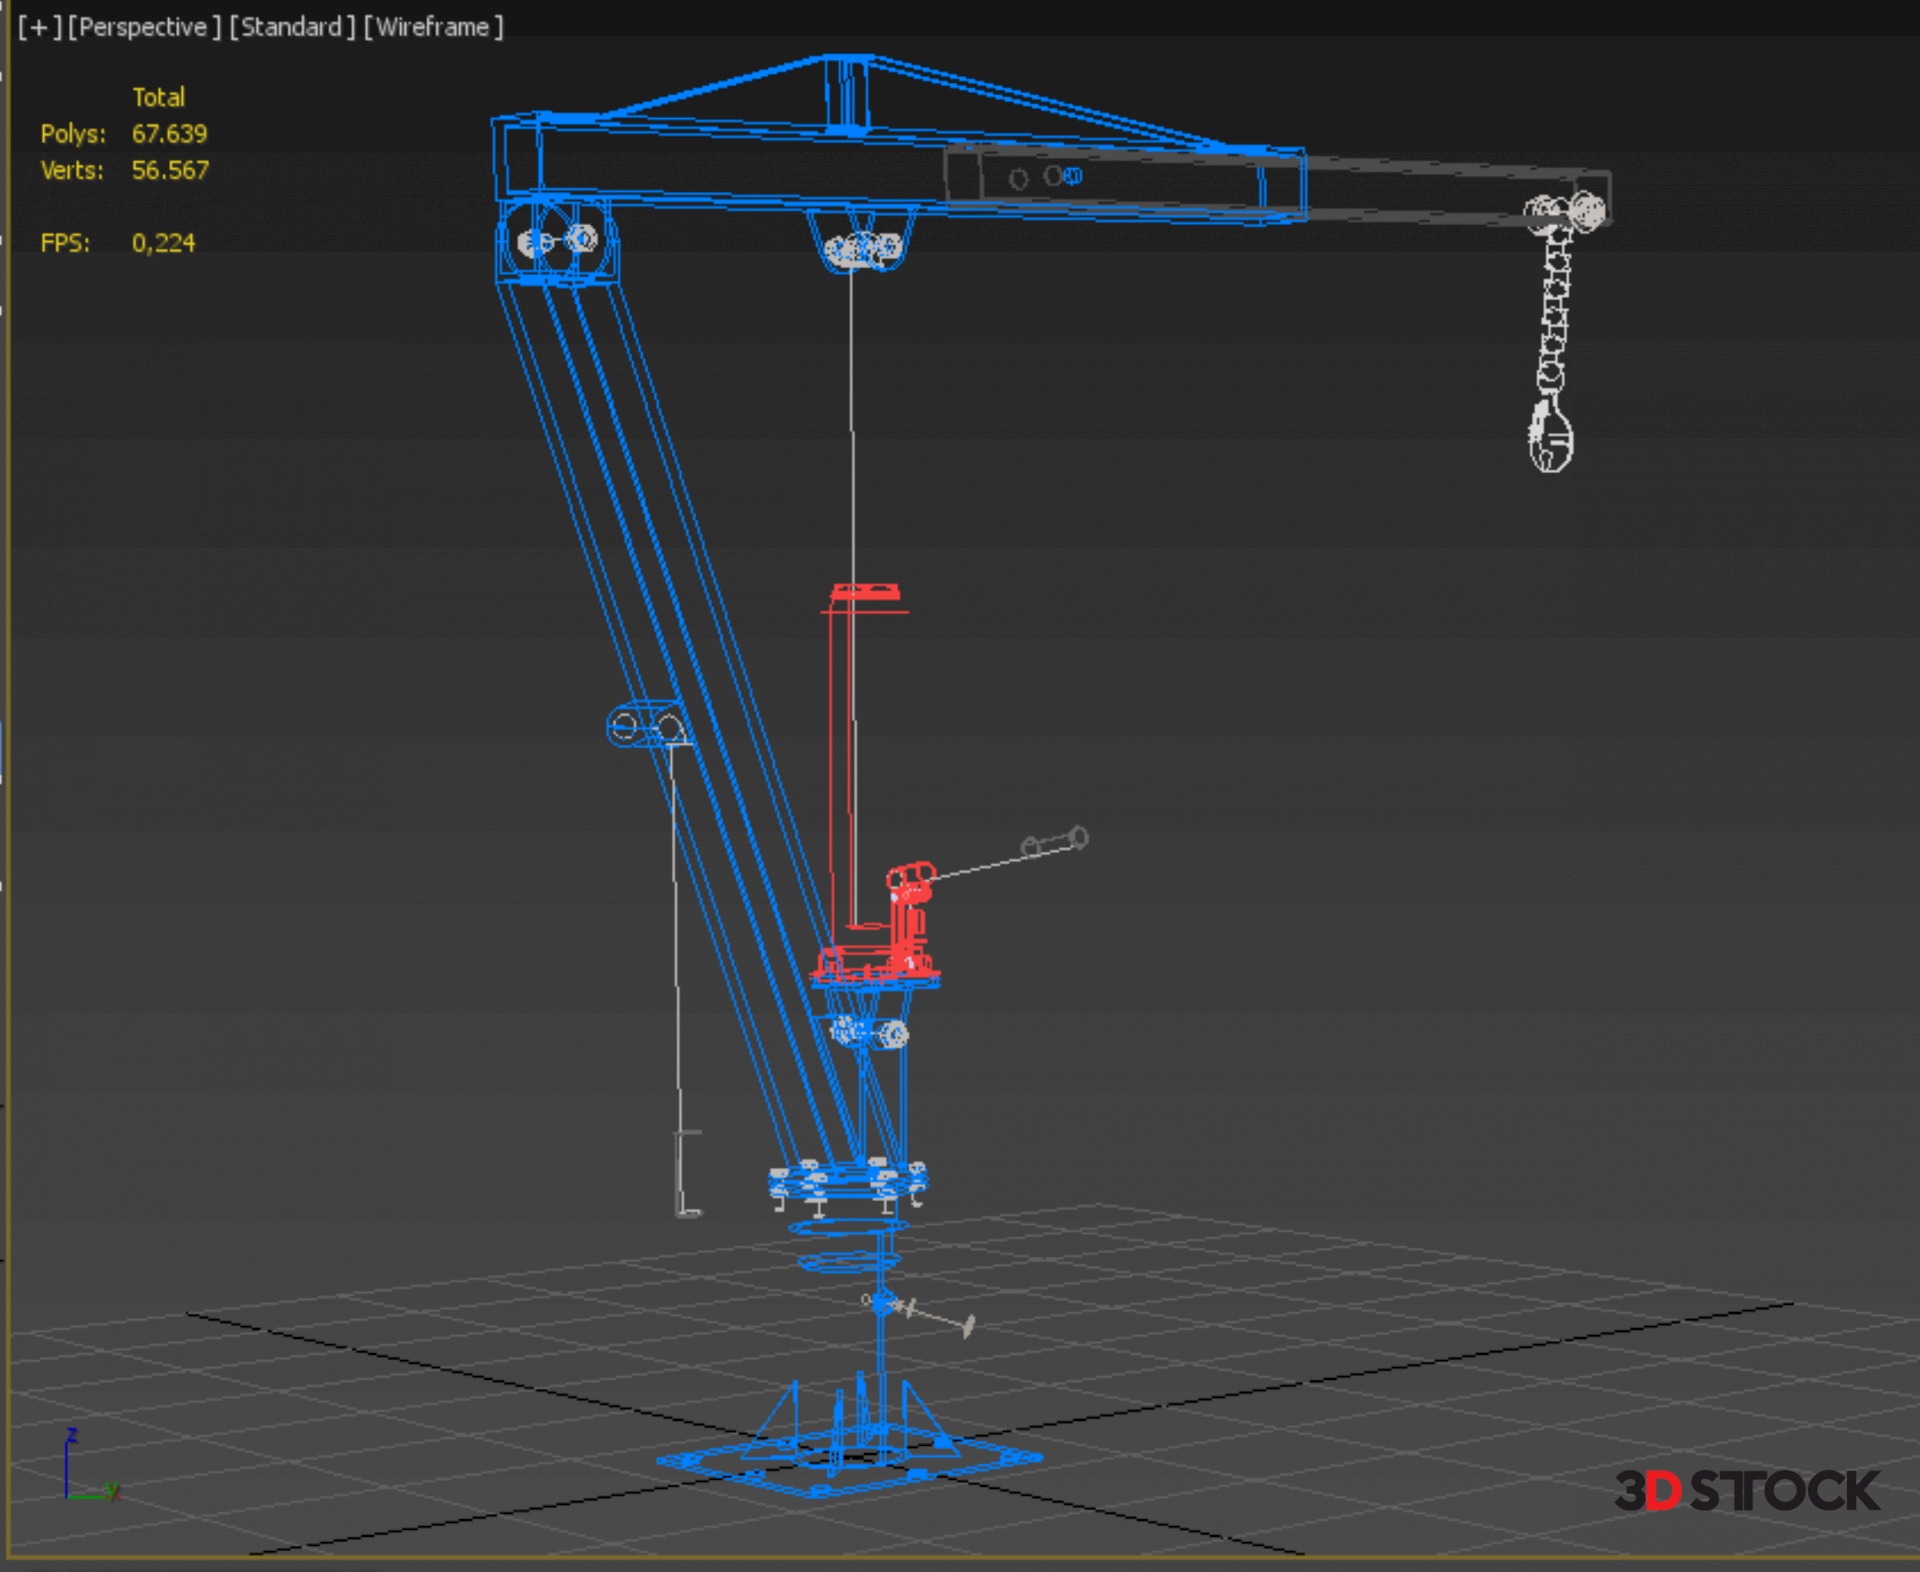This screenshot has height=1572, width=1920.
Task: Open the [+] viewport general menu
Action: (x=38, y=27)
